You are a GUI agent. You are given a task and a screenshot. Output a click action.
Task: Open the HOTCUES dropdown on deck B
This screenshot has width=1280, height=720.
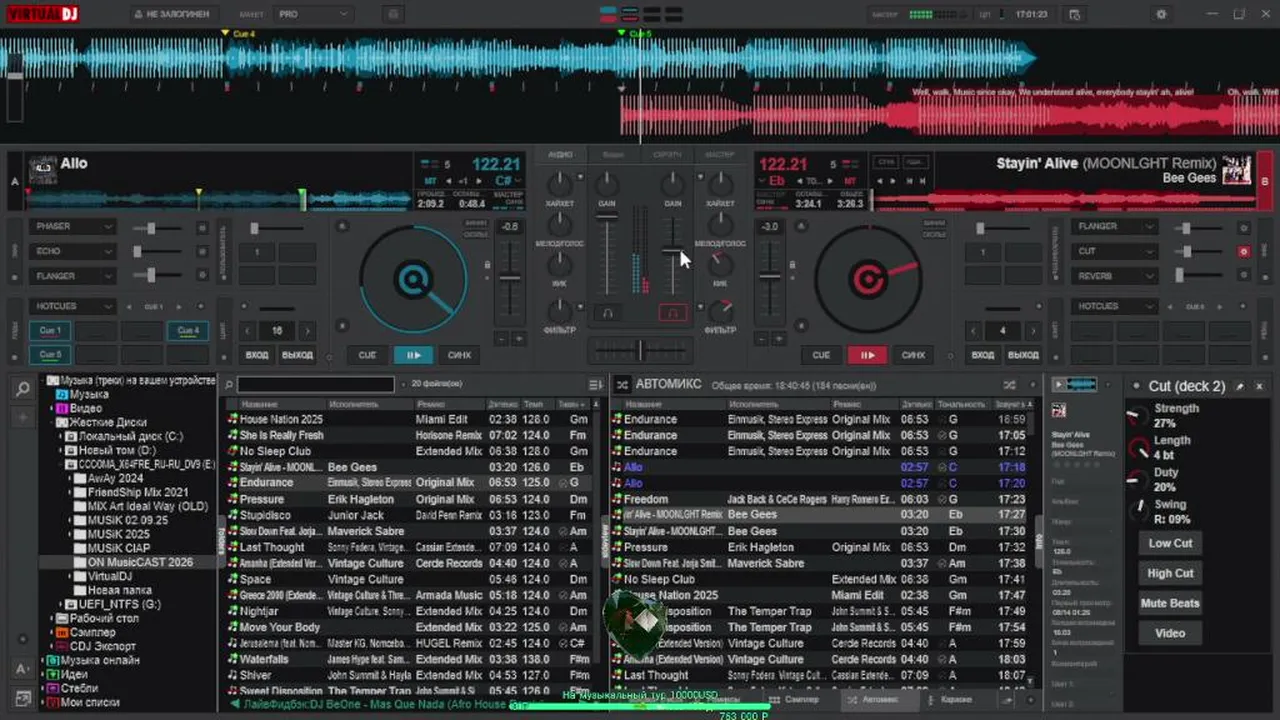(x=1115, y=306)
